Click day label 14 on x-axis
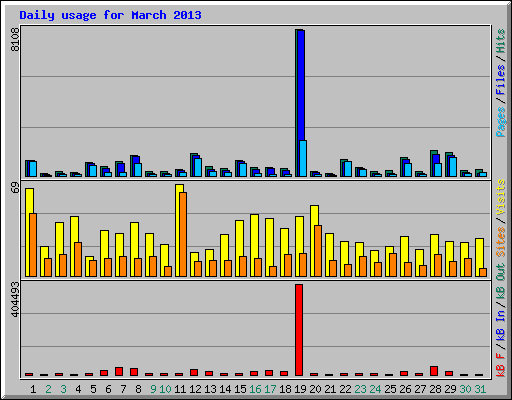Viewport: 512px width, 400px height. click(225, 389)
